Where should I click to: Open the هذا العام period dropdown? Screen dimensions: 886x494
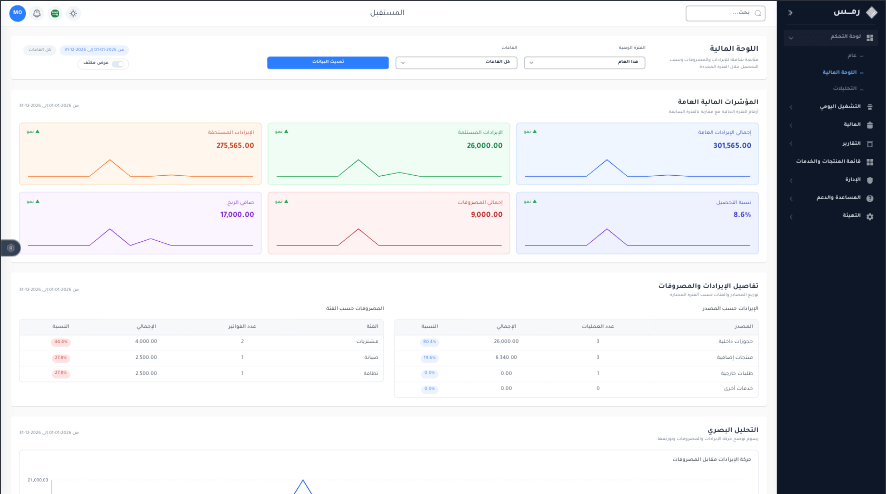pyautogui.click(x=584, y=62)
